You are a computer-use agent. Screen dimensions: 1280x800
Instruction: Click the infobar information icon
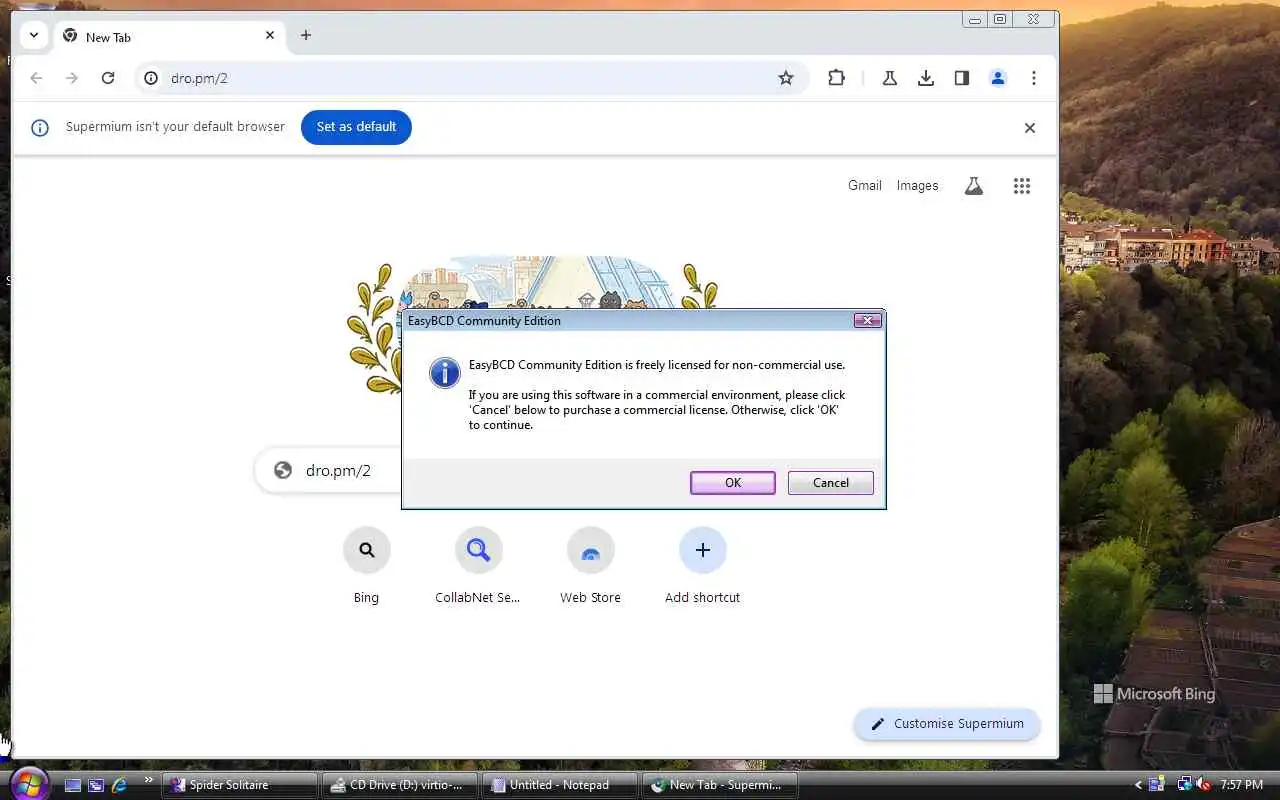coord(40,128)
